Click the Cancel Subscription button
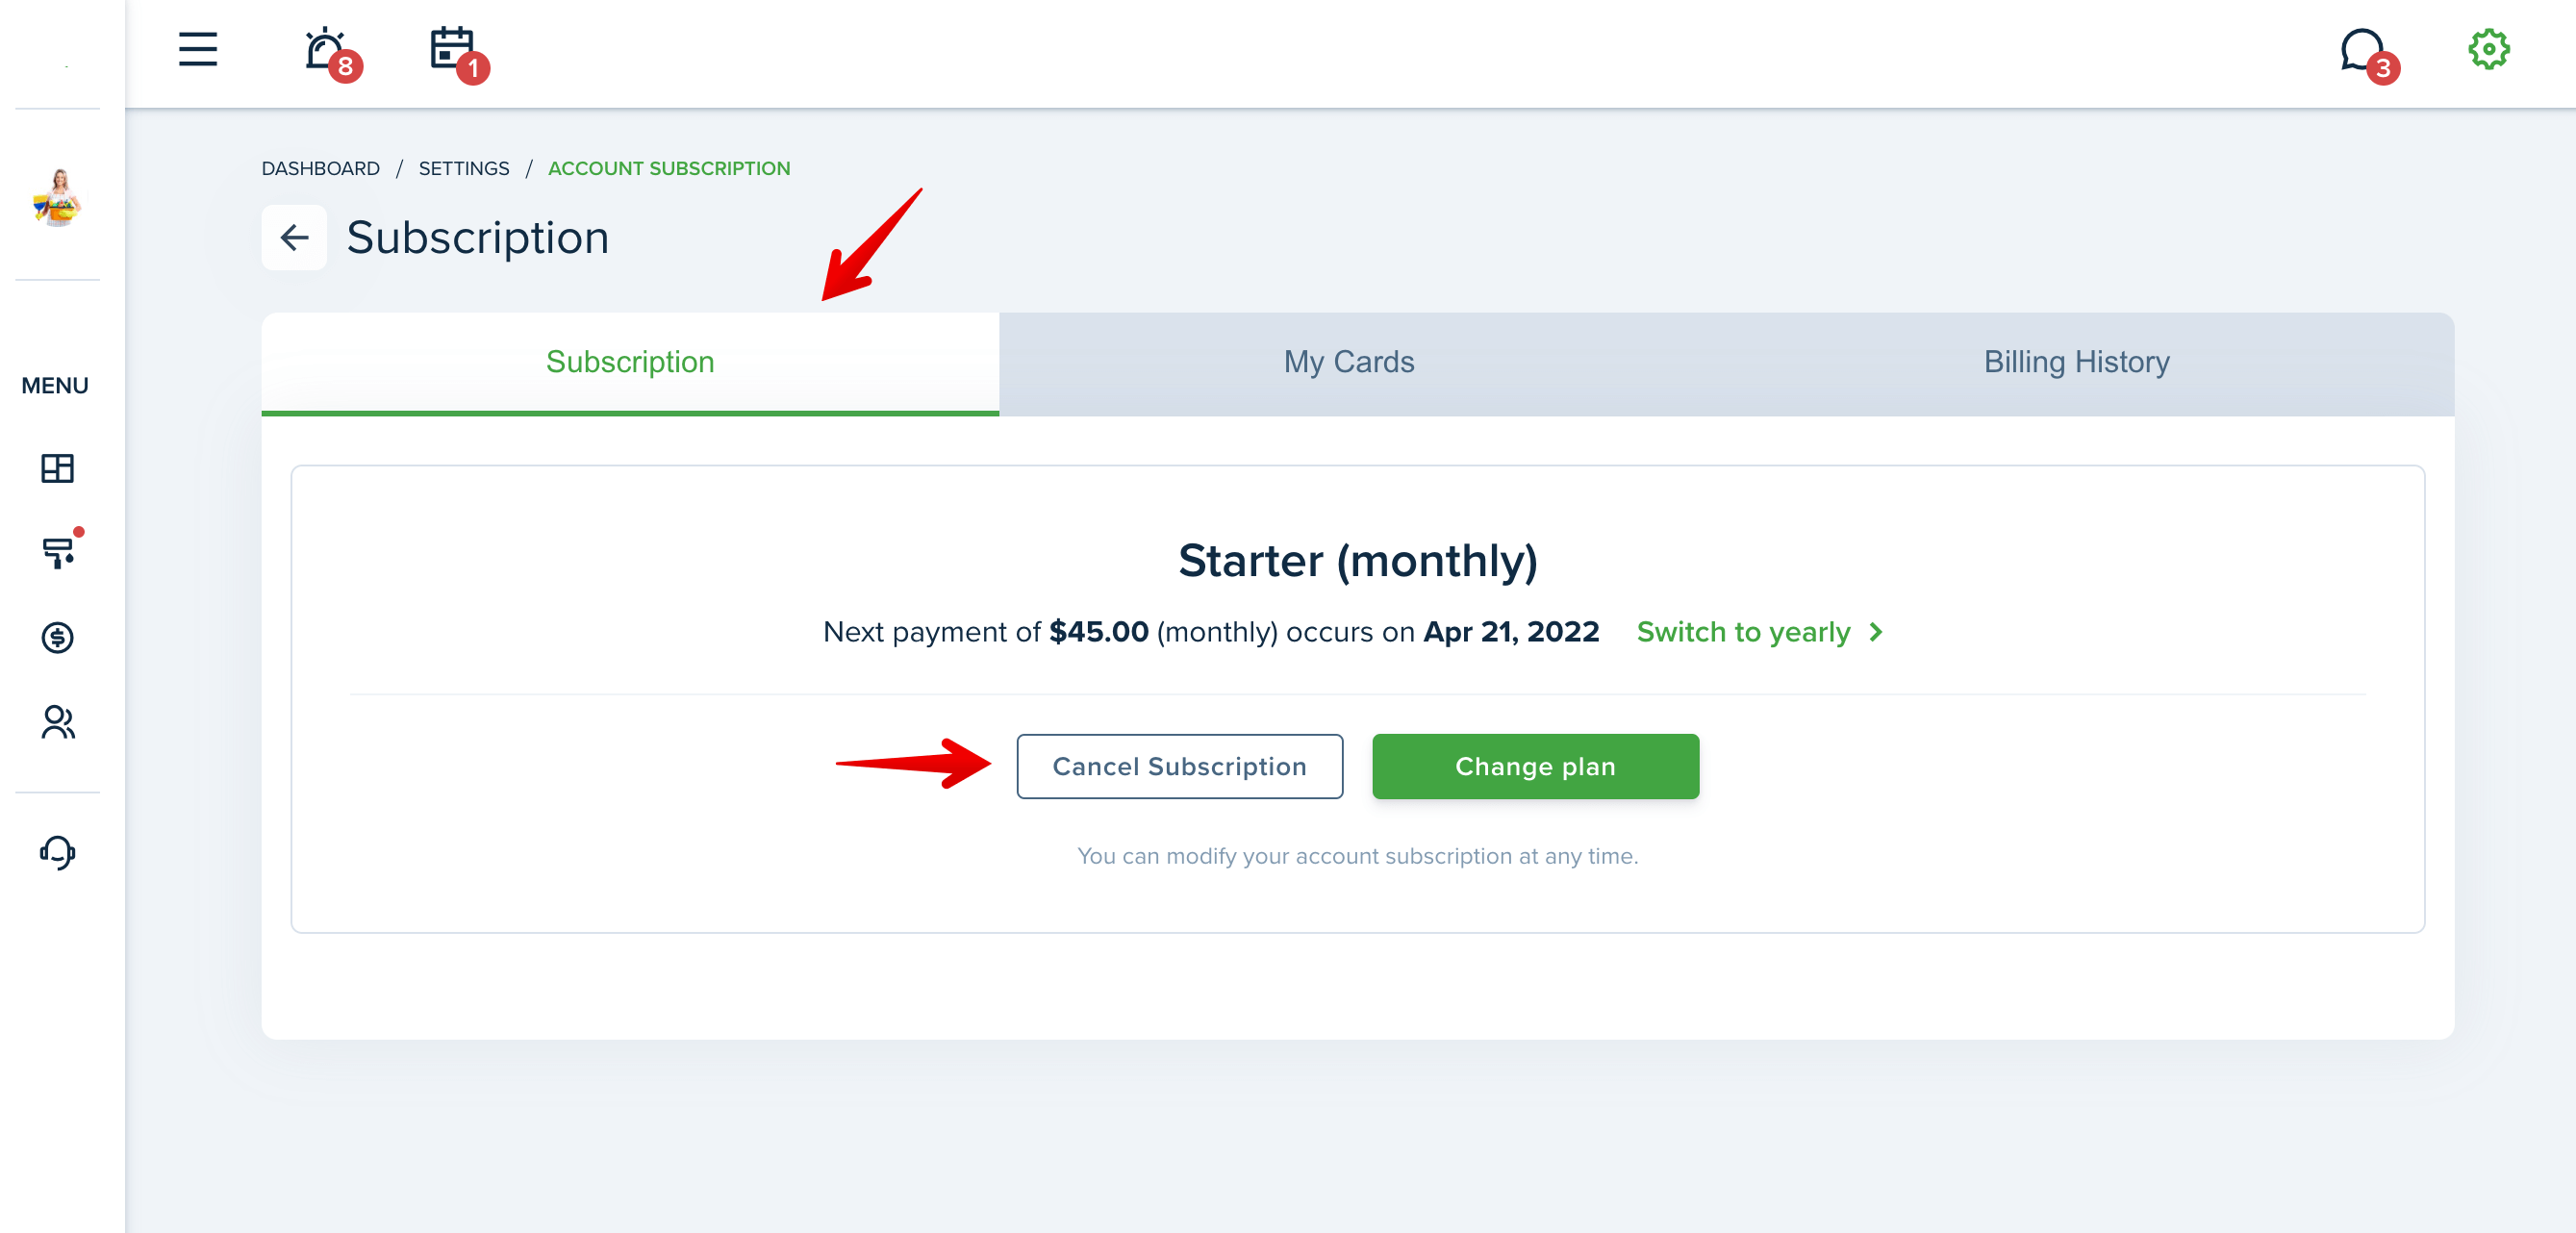The height and width of the screenshot is (1233, 2576). 1179,766
